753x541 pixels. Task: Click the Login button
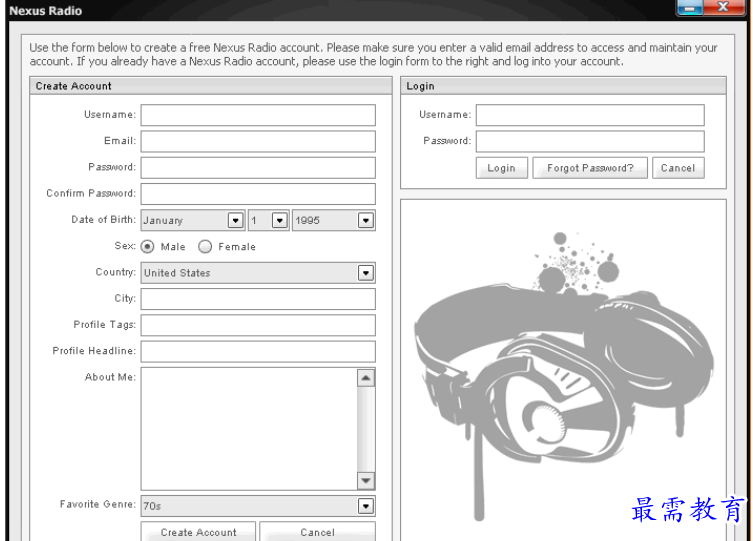coord(501,168)
